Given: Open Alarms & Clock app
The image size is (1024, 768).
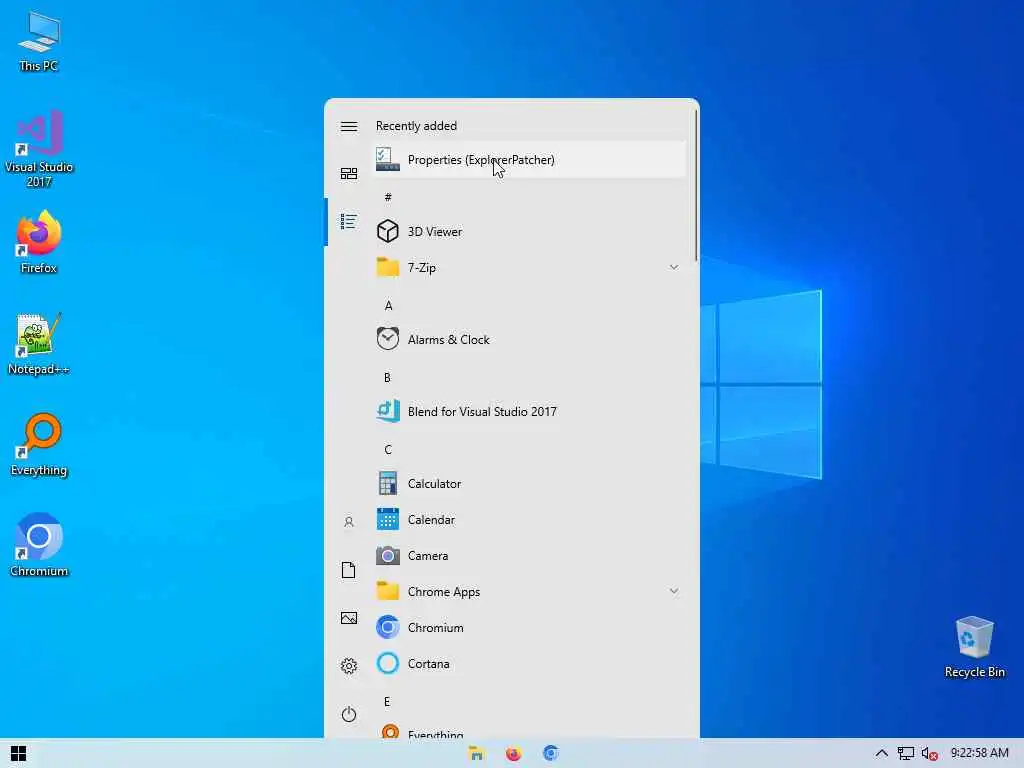Looking at the screenshot, I should click(529, 340).
